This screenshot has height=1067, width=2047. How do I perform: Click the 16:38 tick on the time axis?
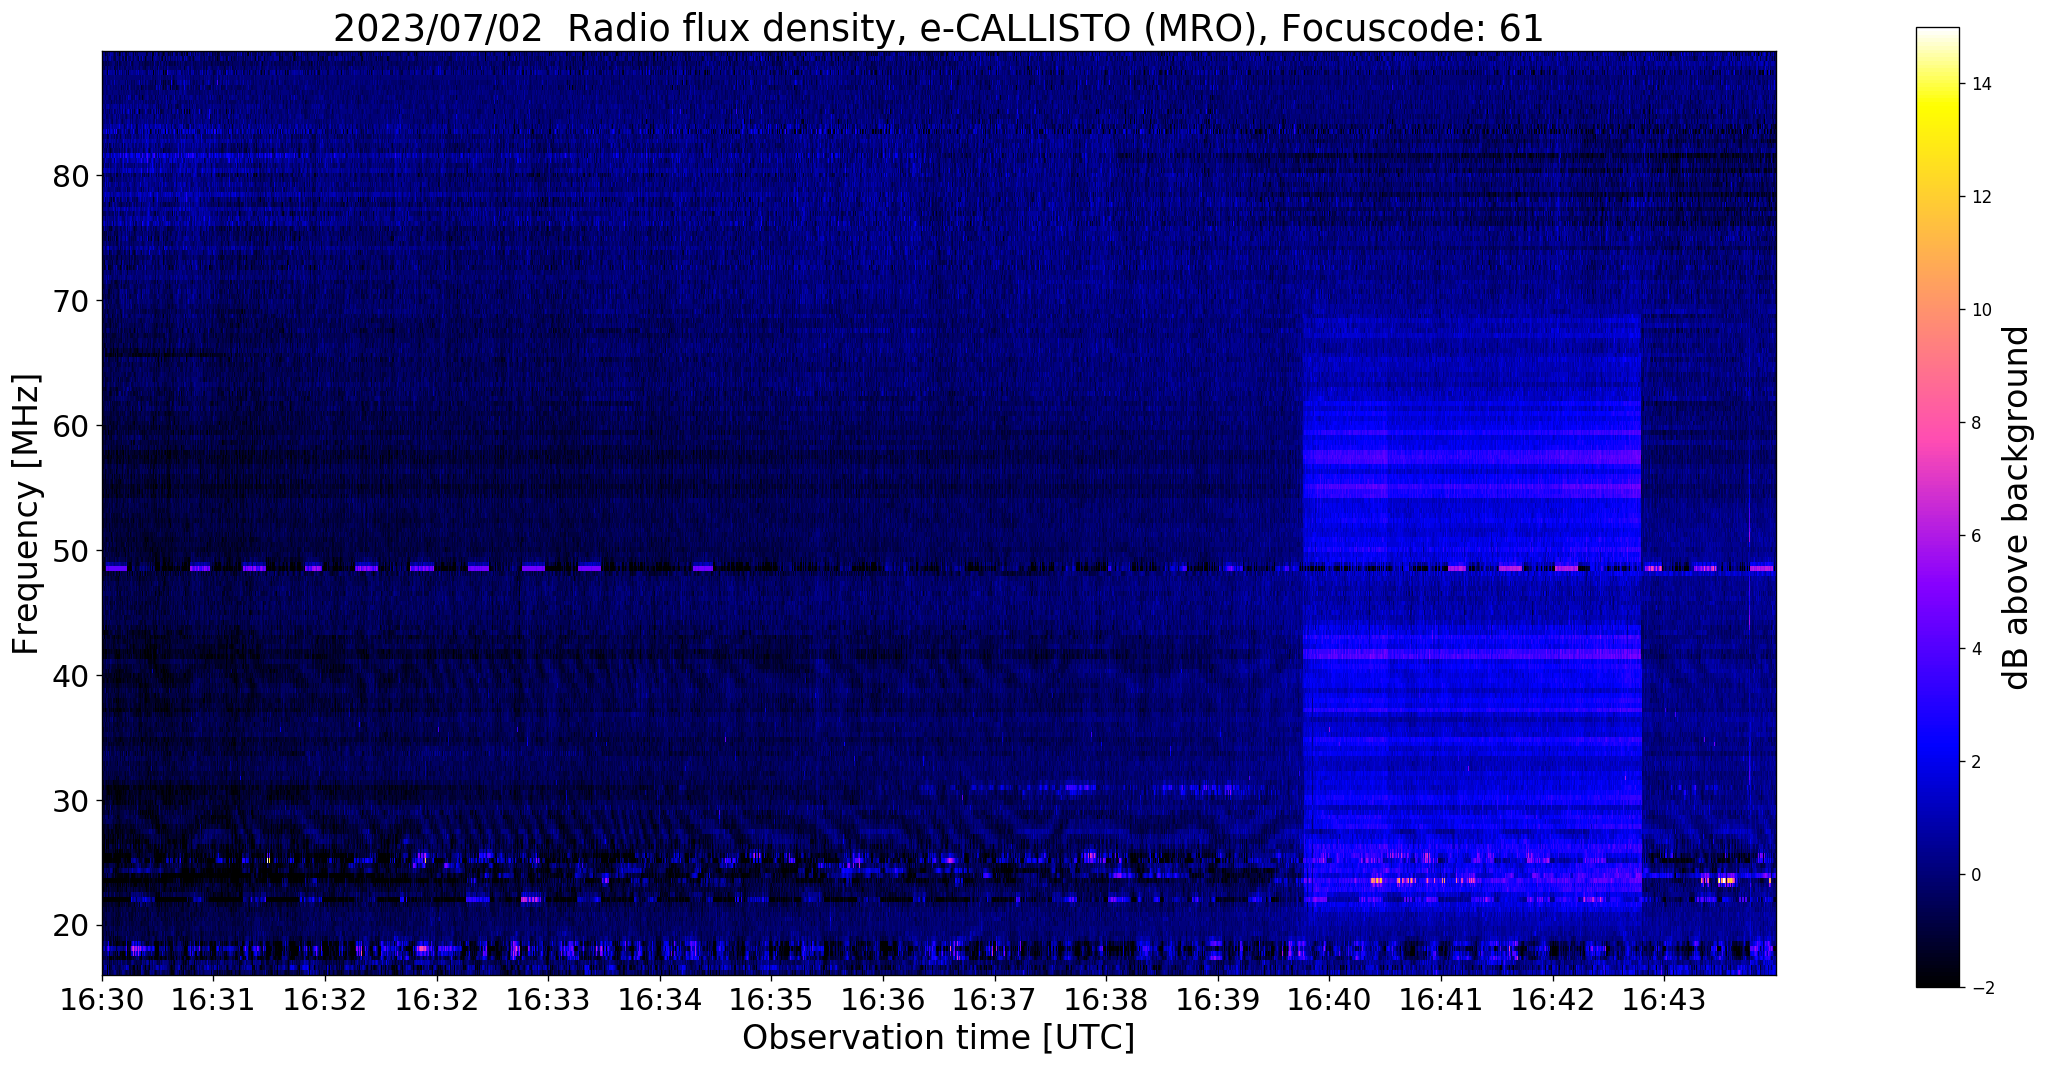pyautogui.click(x=1106, y=1000)
